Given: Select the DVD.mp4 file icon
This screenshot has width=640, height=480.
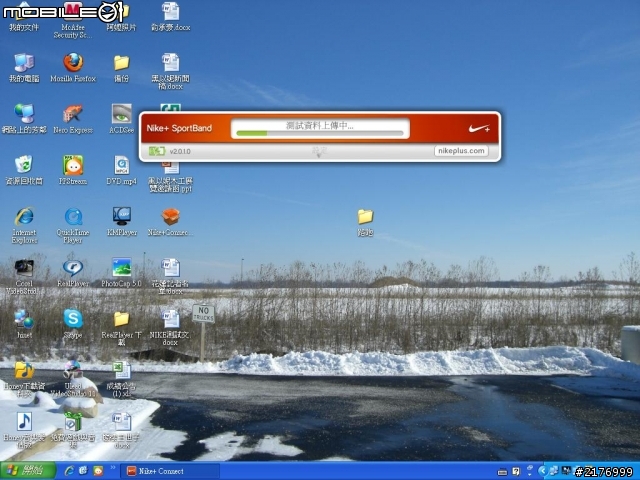Looking at the screenshot, I should [x=122, y=165].
